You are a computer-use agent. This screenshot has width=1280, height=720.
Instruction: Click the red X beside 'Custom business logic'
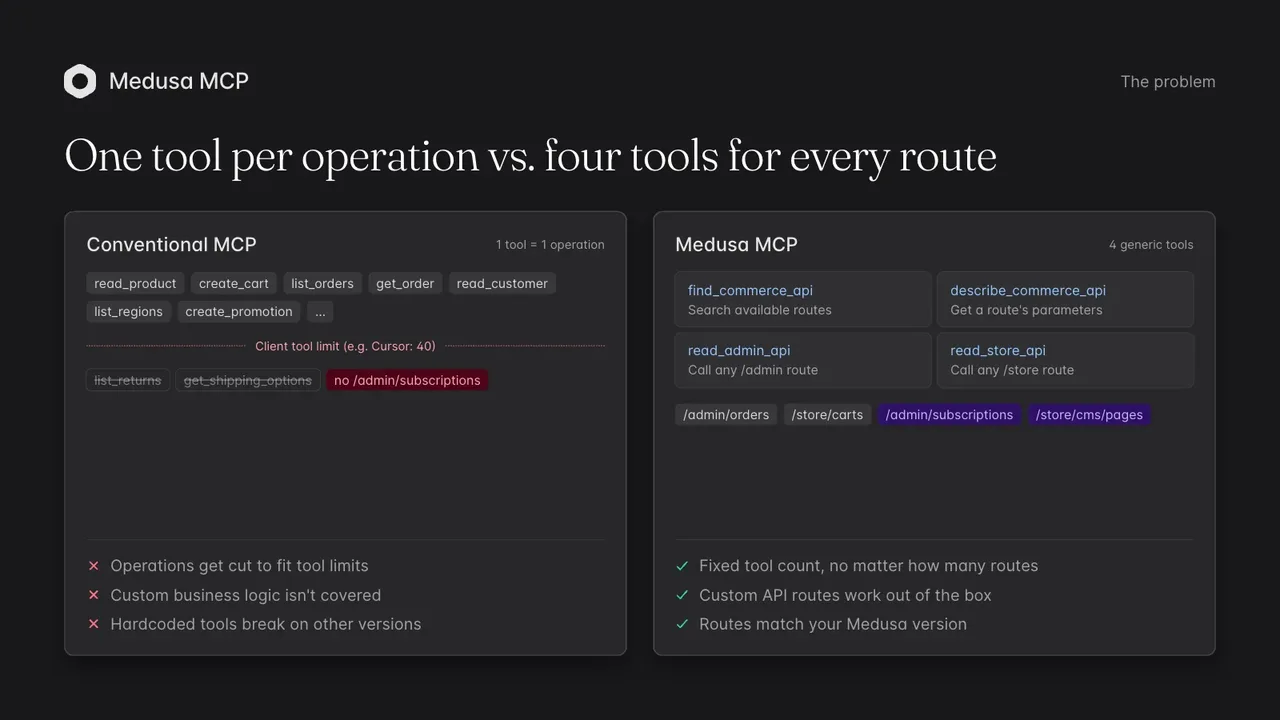pyautogui.click(x=94, y=595)
